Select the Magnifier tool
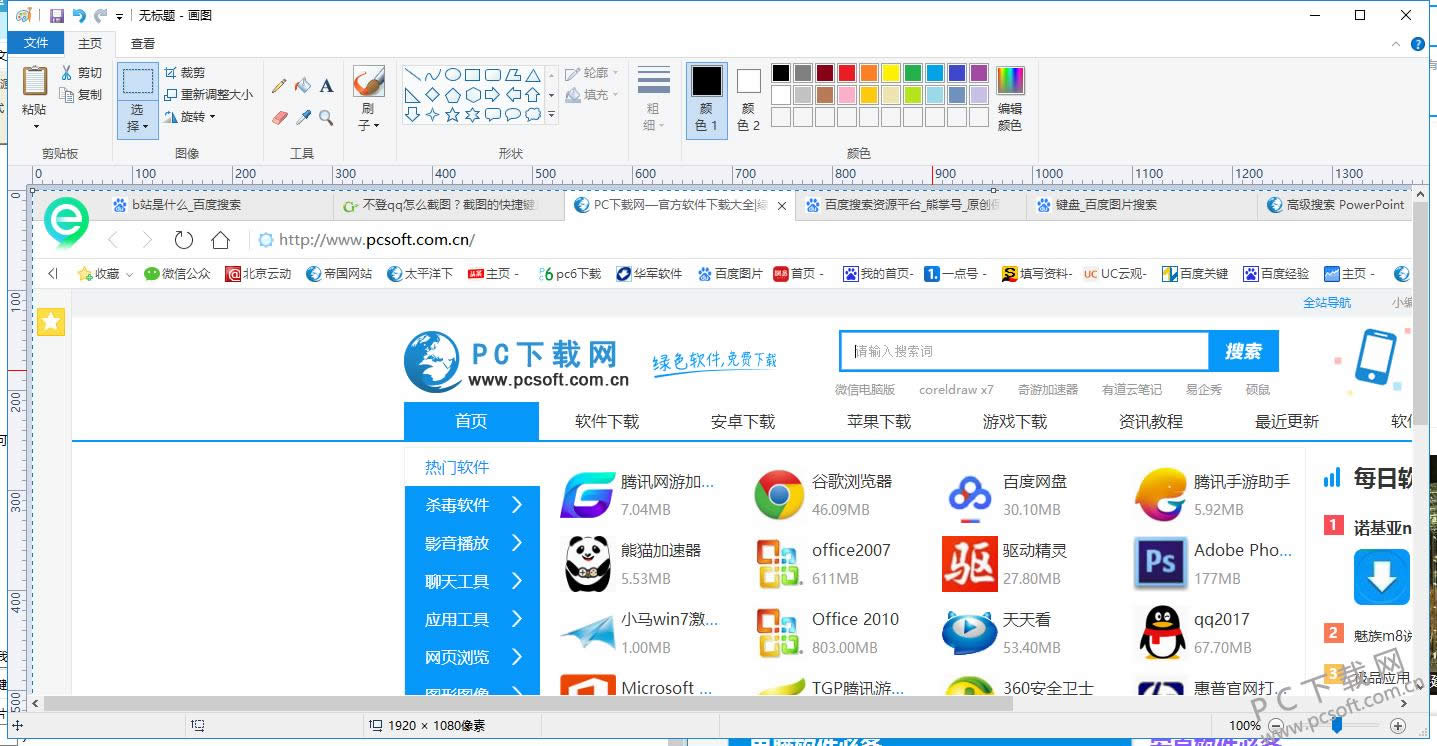The width and height of the screenshot is (1437, 746). click(x=326, y=118)
